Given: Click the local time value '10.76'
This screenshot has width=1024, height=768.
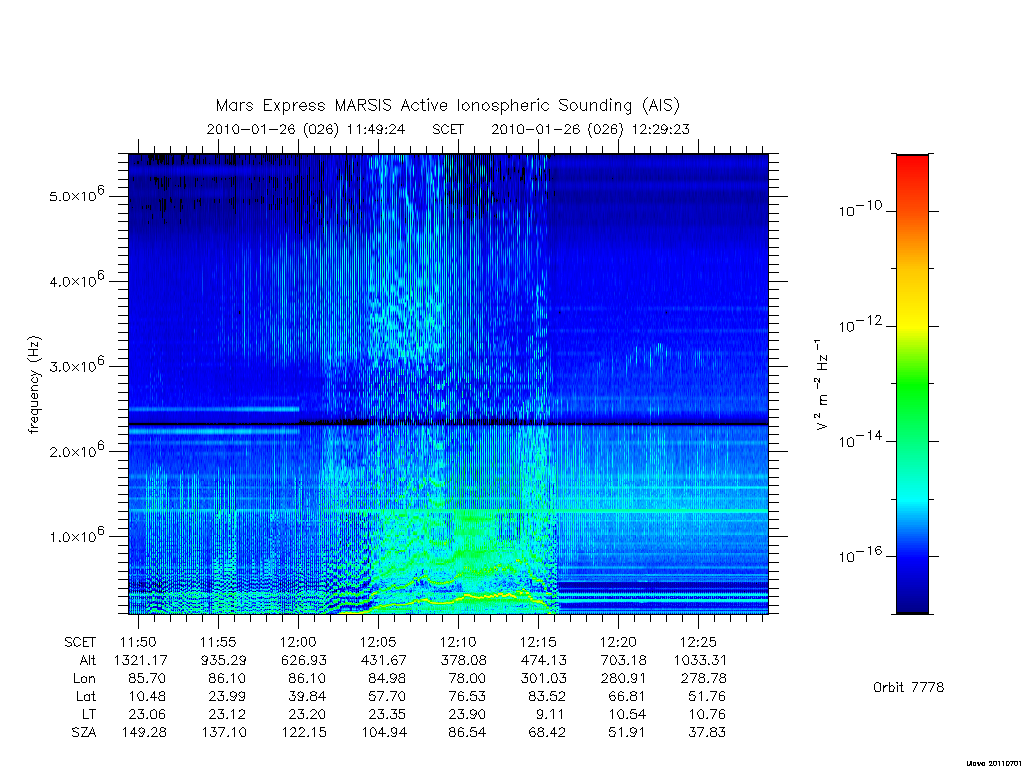Looking at the screenshot, I should tap(708, 714).
